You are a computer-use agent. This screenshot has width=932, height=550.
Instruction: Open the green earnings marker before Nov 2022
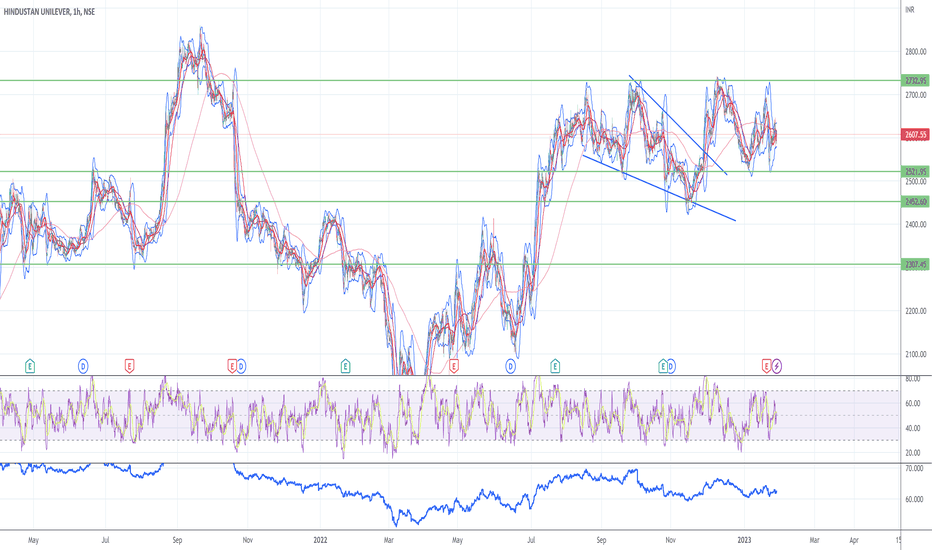pyautogui.click(x=662, y=366)
